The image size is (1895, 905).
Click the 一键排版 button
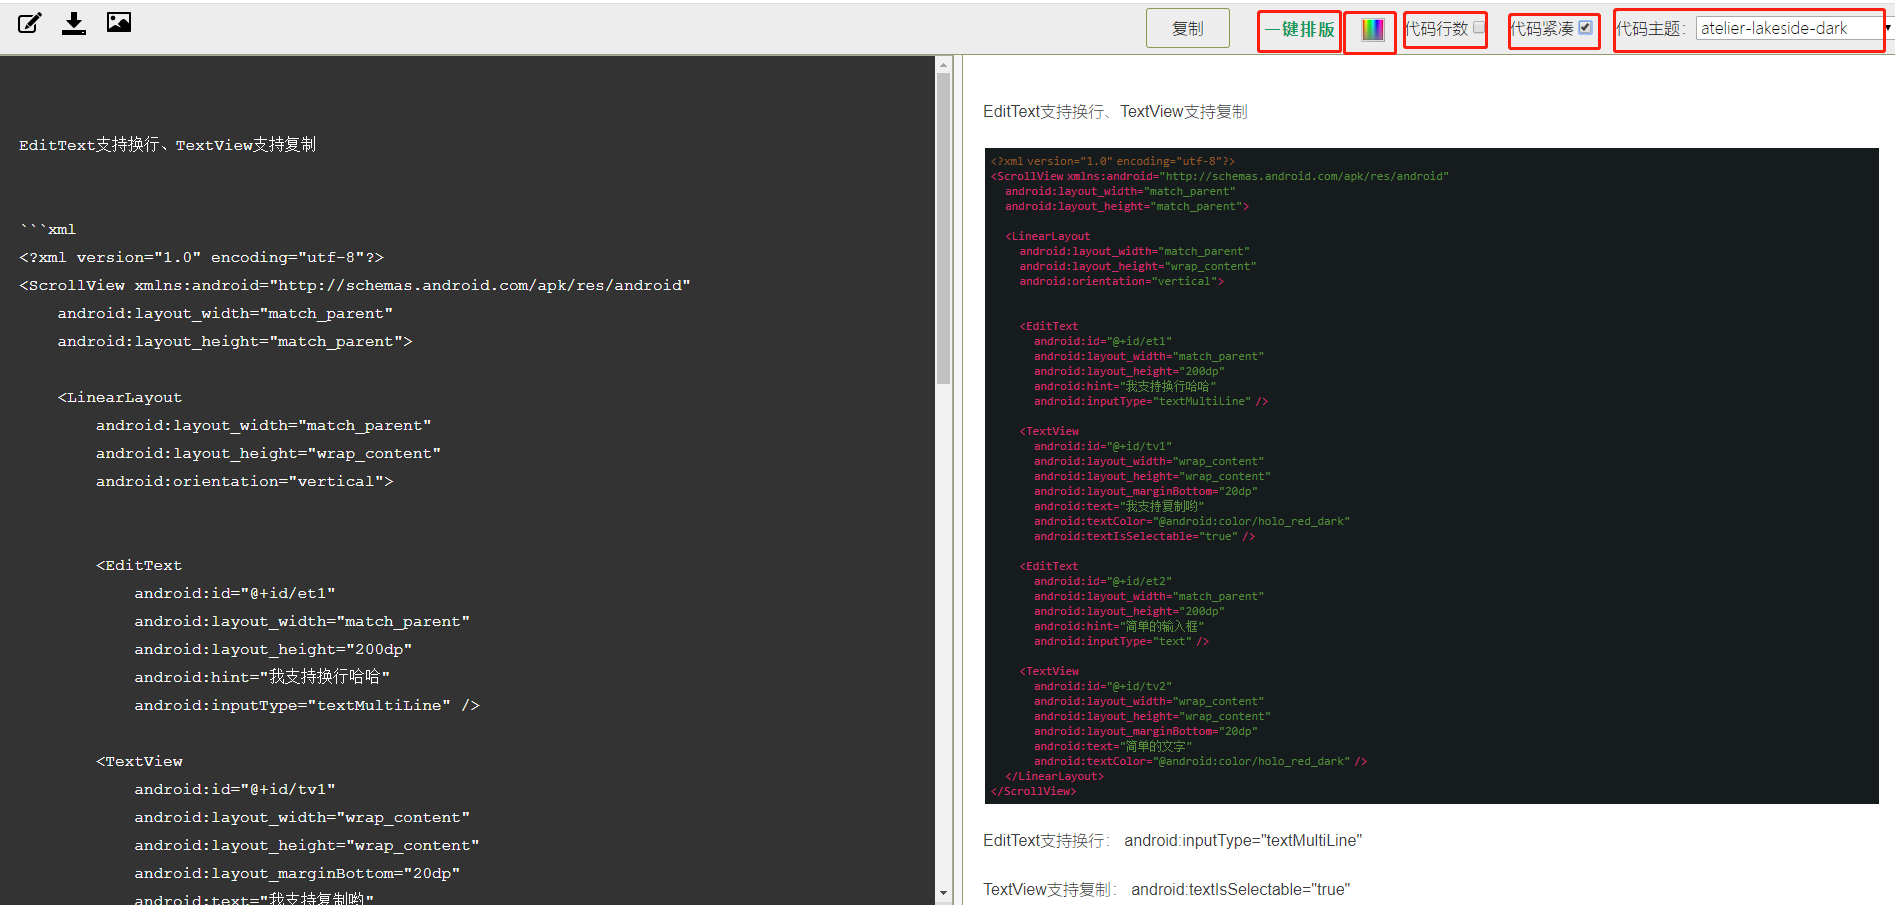(1299, 30)
